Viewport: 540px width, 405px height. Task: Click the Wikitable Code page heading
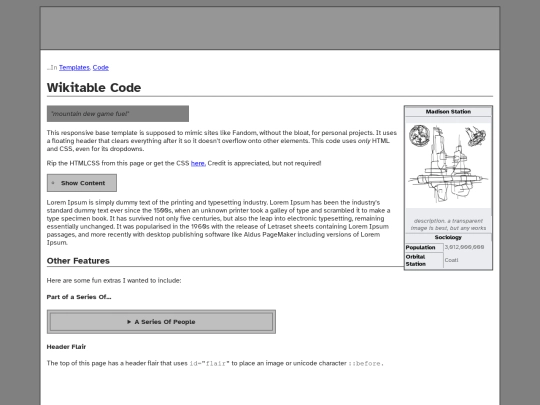[94, 87]
